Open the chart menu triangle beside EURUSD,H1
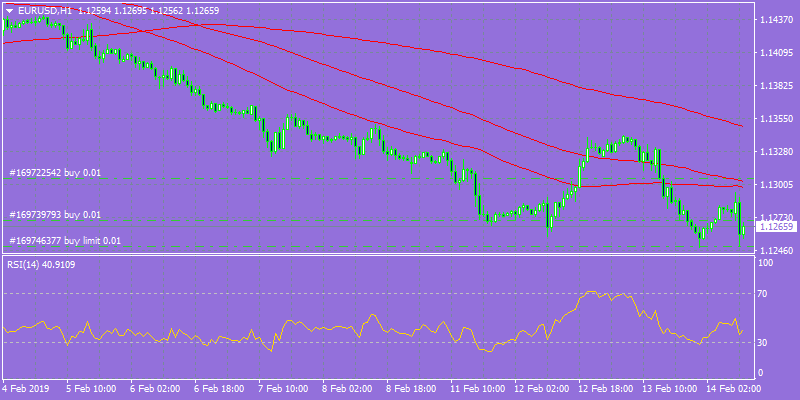The height and width of the screenshot is (400, 800). 10,10
